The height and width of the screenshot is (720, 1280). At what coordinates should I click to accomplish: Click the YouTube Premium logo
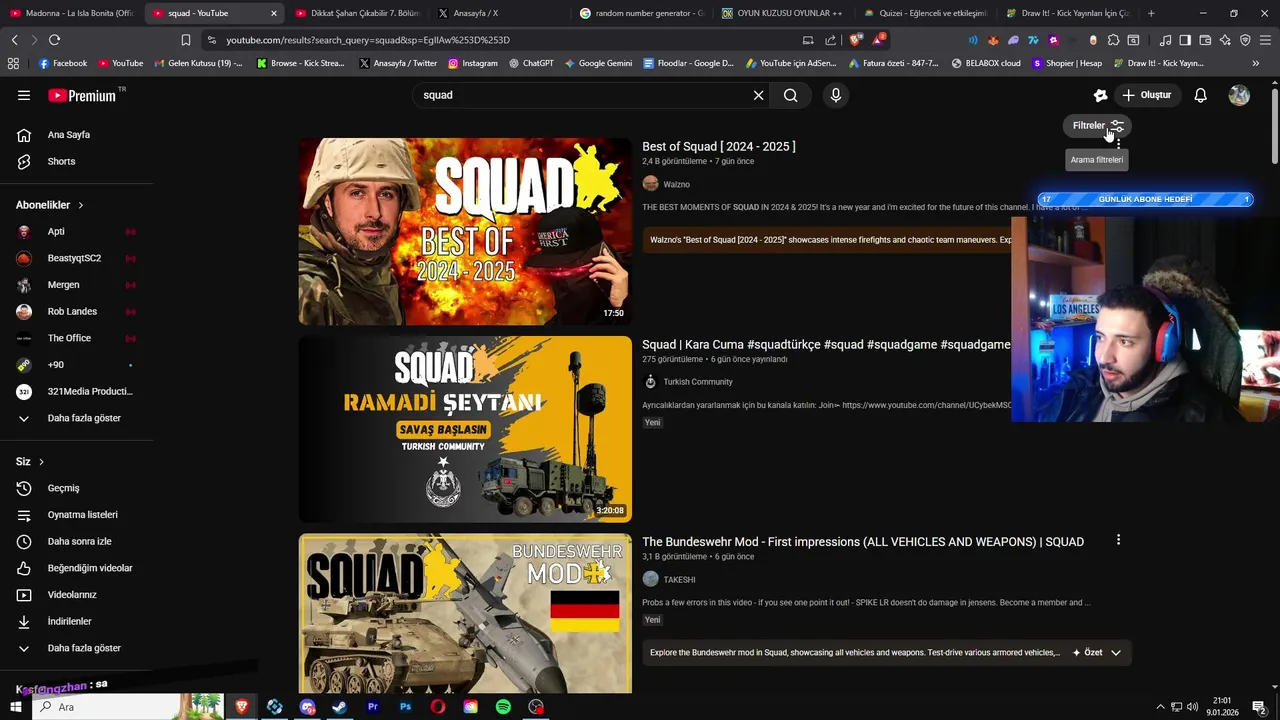coord(83,95)
